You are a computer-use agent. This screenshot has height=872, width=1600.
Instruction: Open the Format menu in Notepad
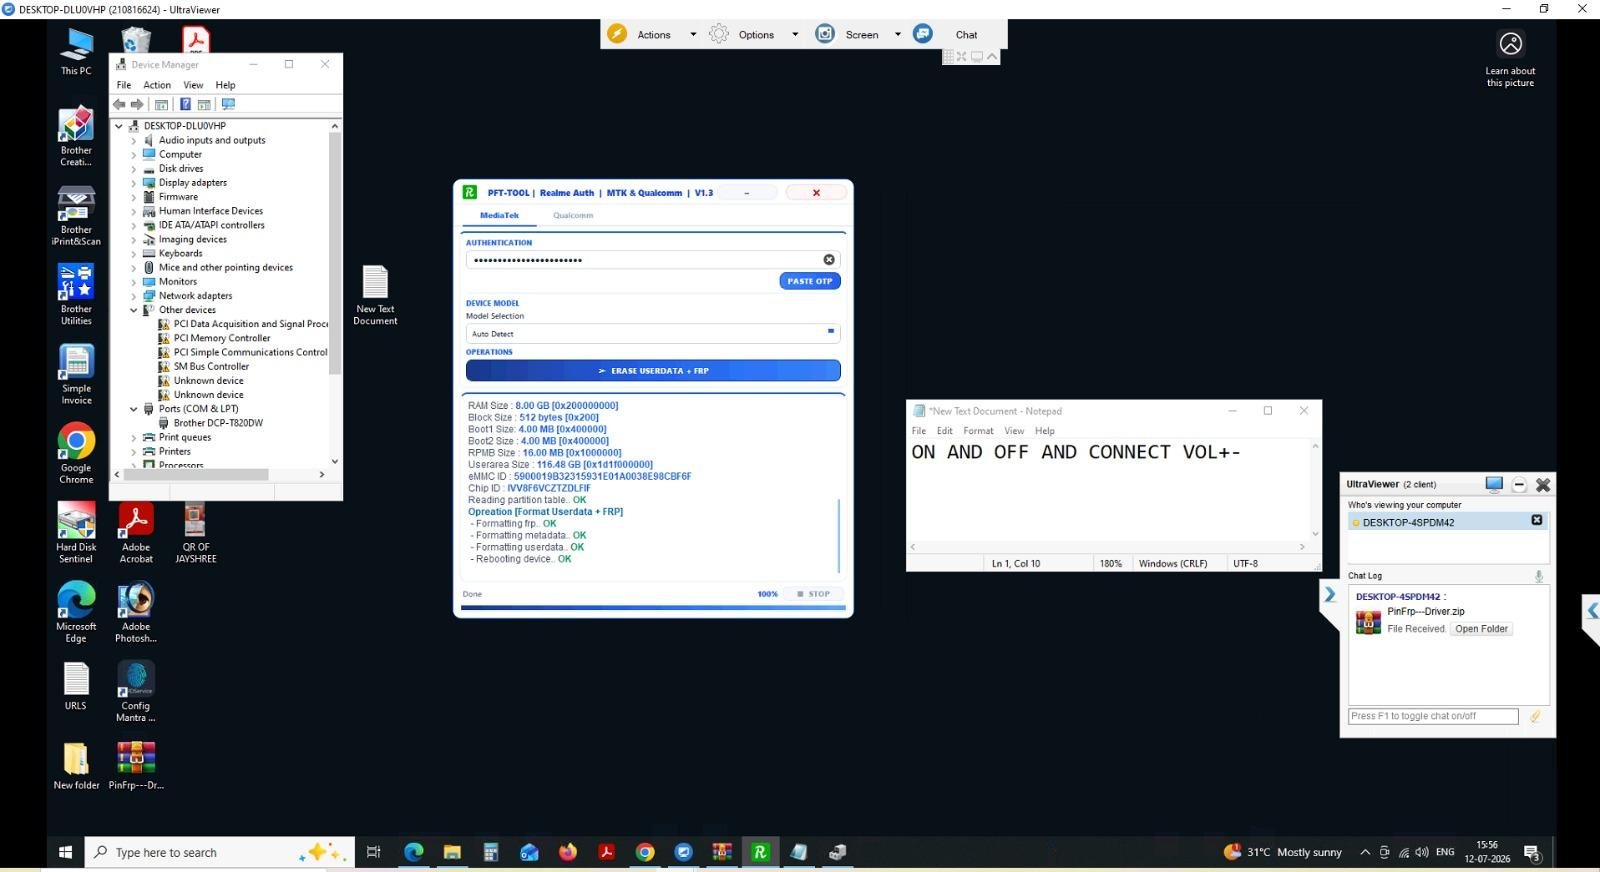tap(978, 431)
